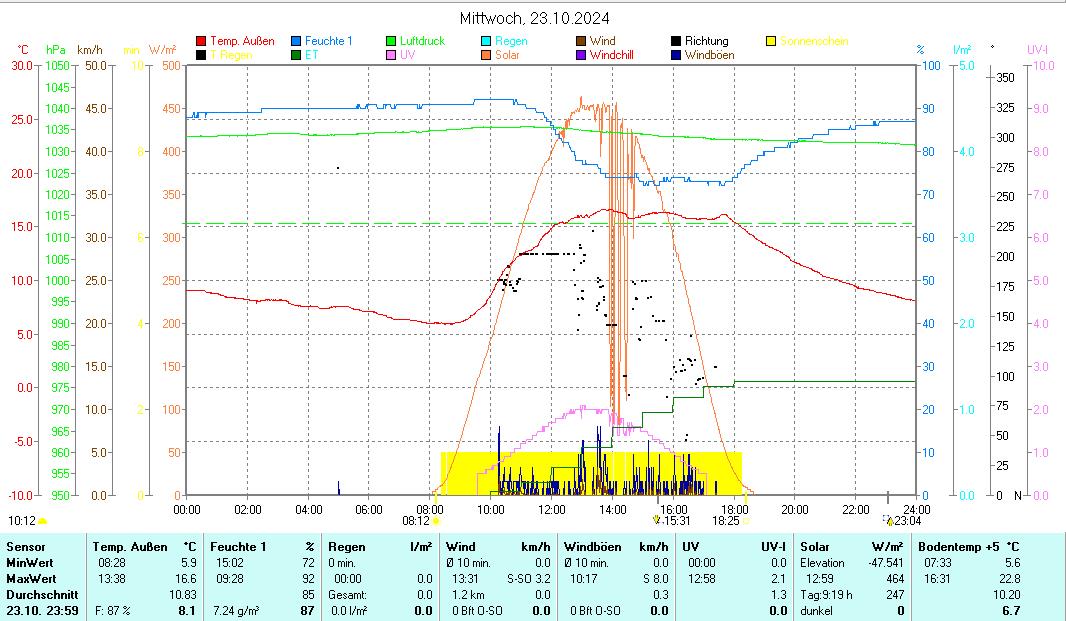Click the average temperature 10.83

coord(182,594)
